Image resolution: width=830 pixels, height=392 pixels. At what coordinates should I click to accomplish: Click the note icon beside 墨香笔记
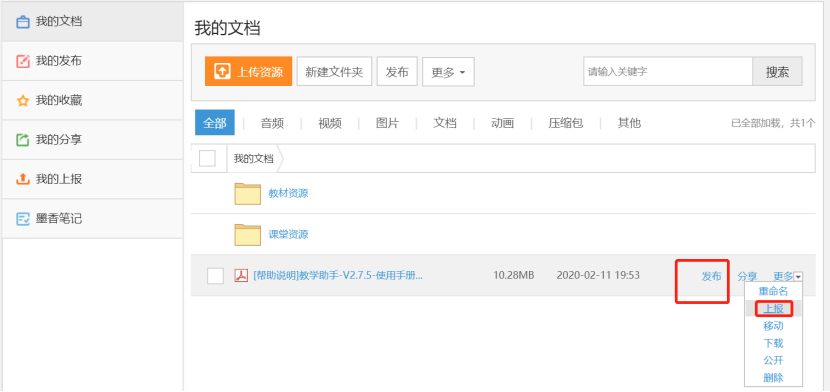click(23, 219)
